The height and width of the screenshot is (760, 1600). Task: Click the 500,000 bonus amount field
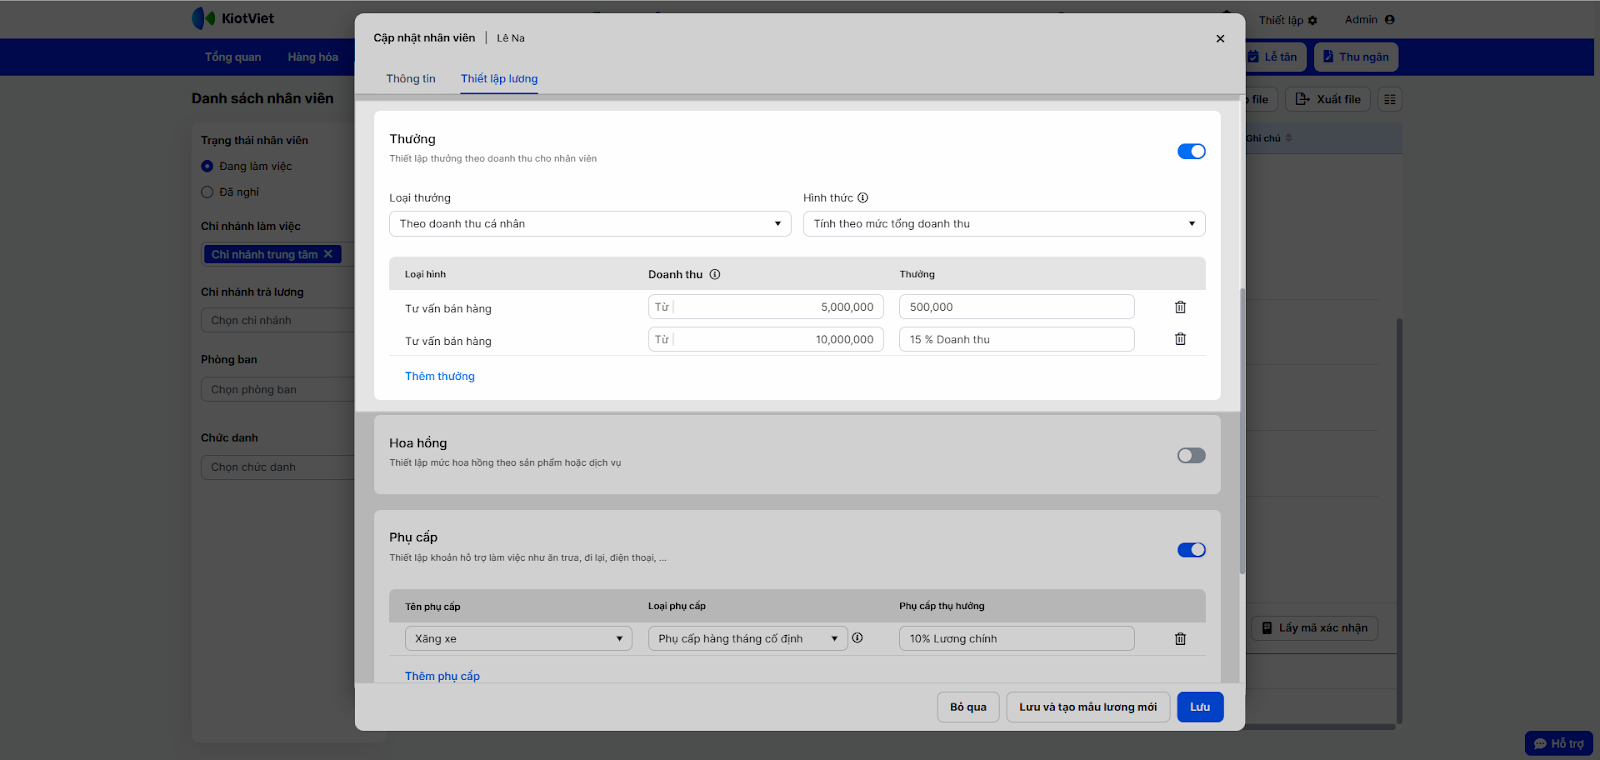click(x=1016, y=307)
